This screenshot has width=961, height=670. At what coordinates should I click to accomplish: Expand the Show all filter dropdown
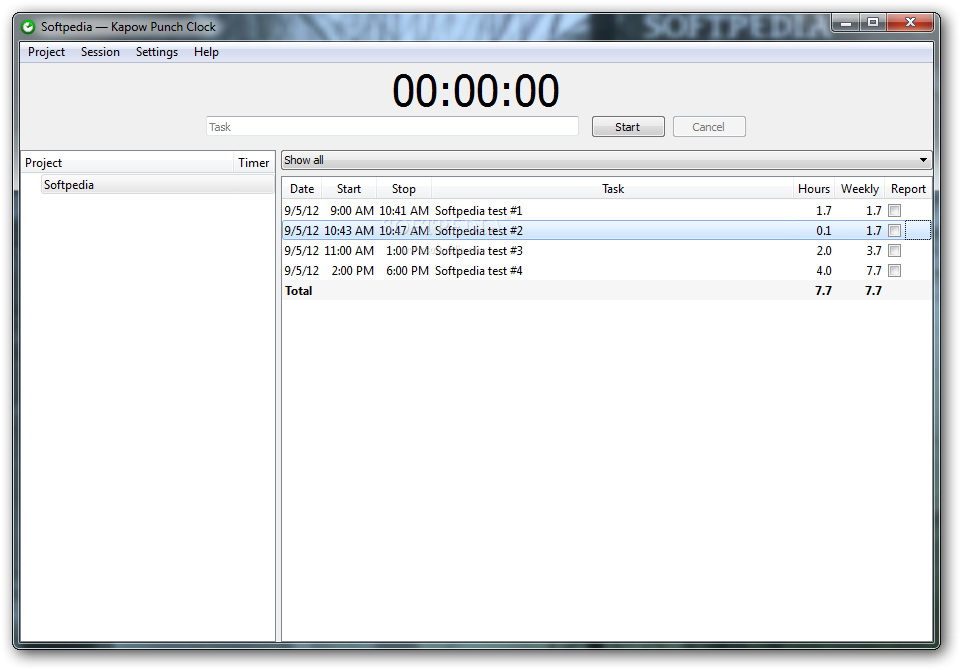pos(606,160)
